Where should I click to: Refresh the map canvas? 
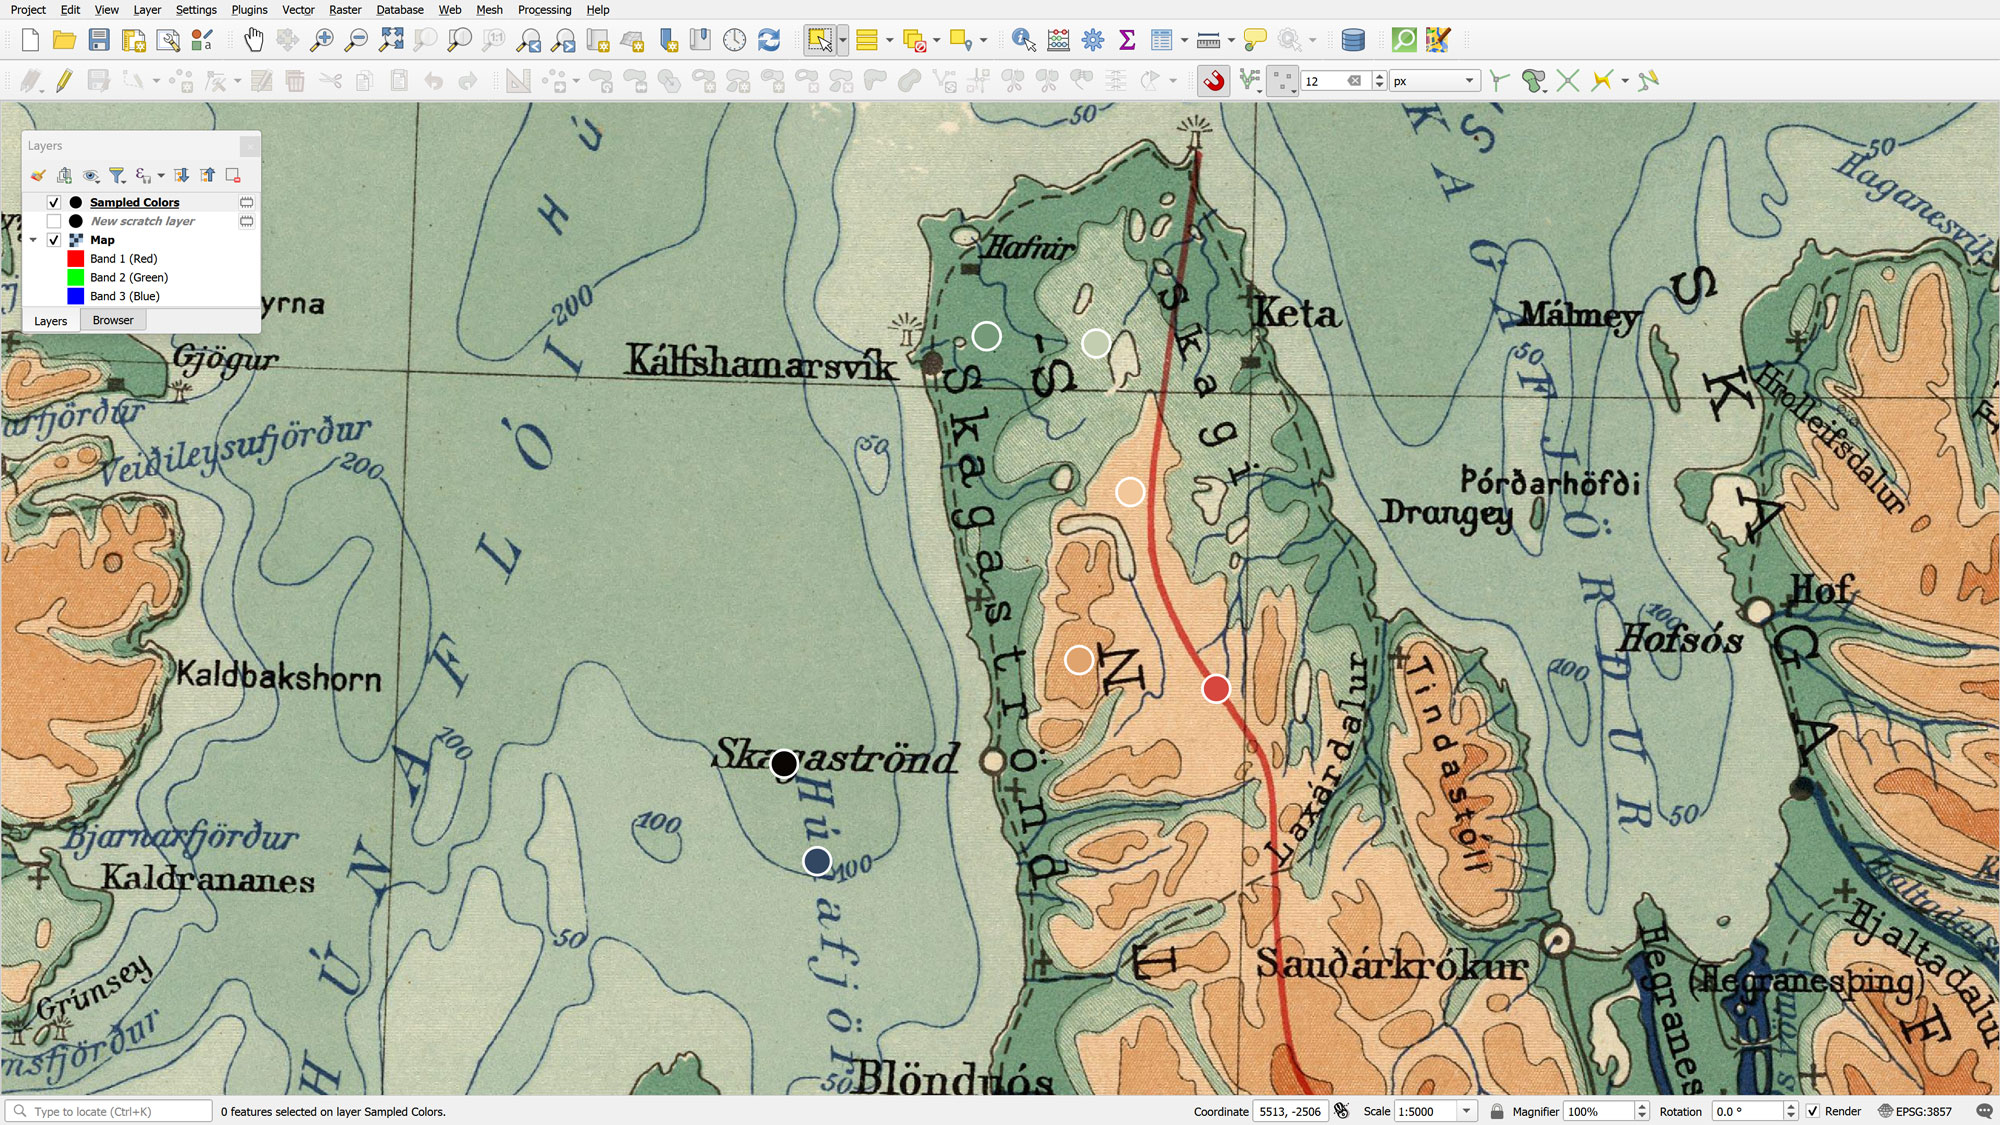click(x=769, y=40)
